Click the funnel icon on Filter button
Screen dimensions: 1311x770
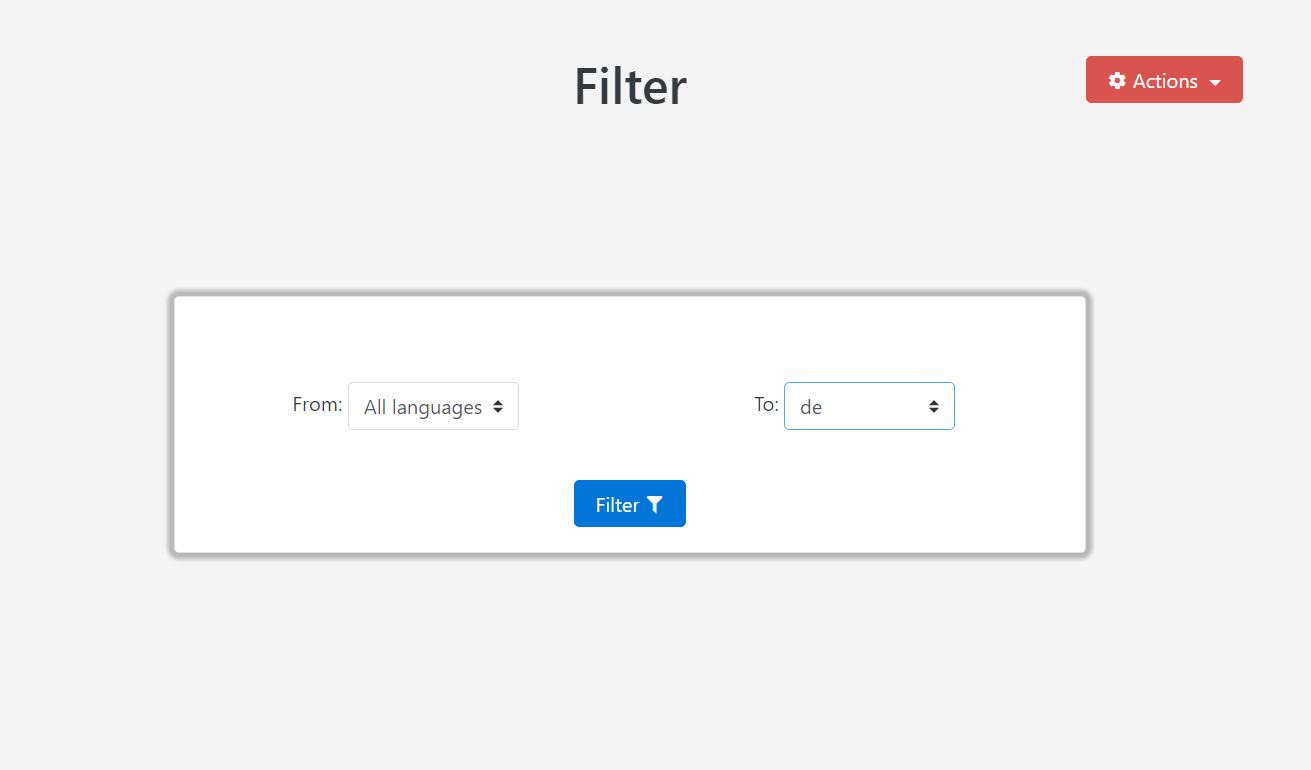tap(654, 505)
